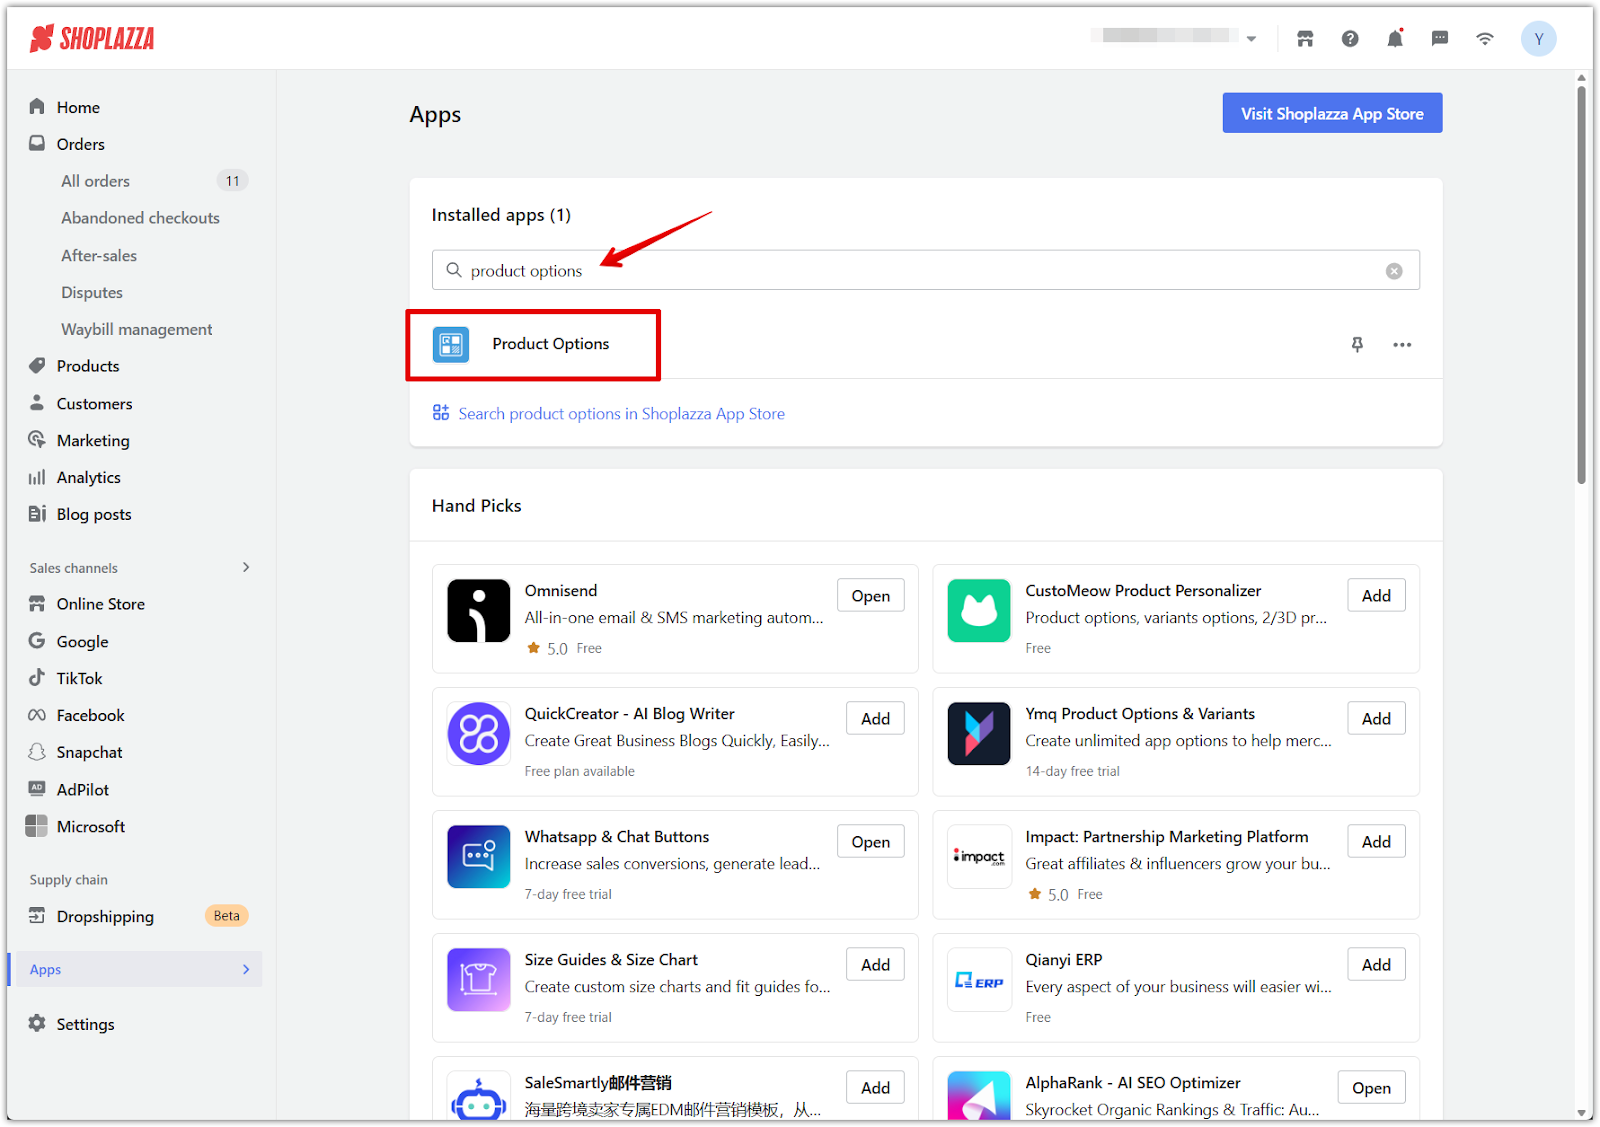
Task: Click the Product Options app icon
Action: tap(451, 344)
